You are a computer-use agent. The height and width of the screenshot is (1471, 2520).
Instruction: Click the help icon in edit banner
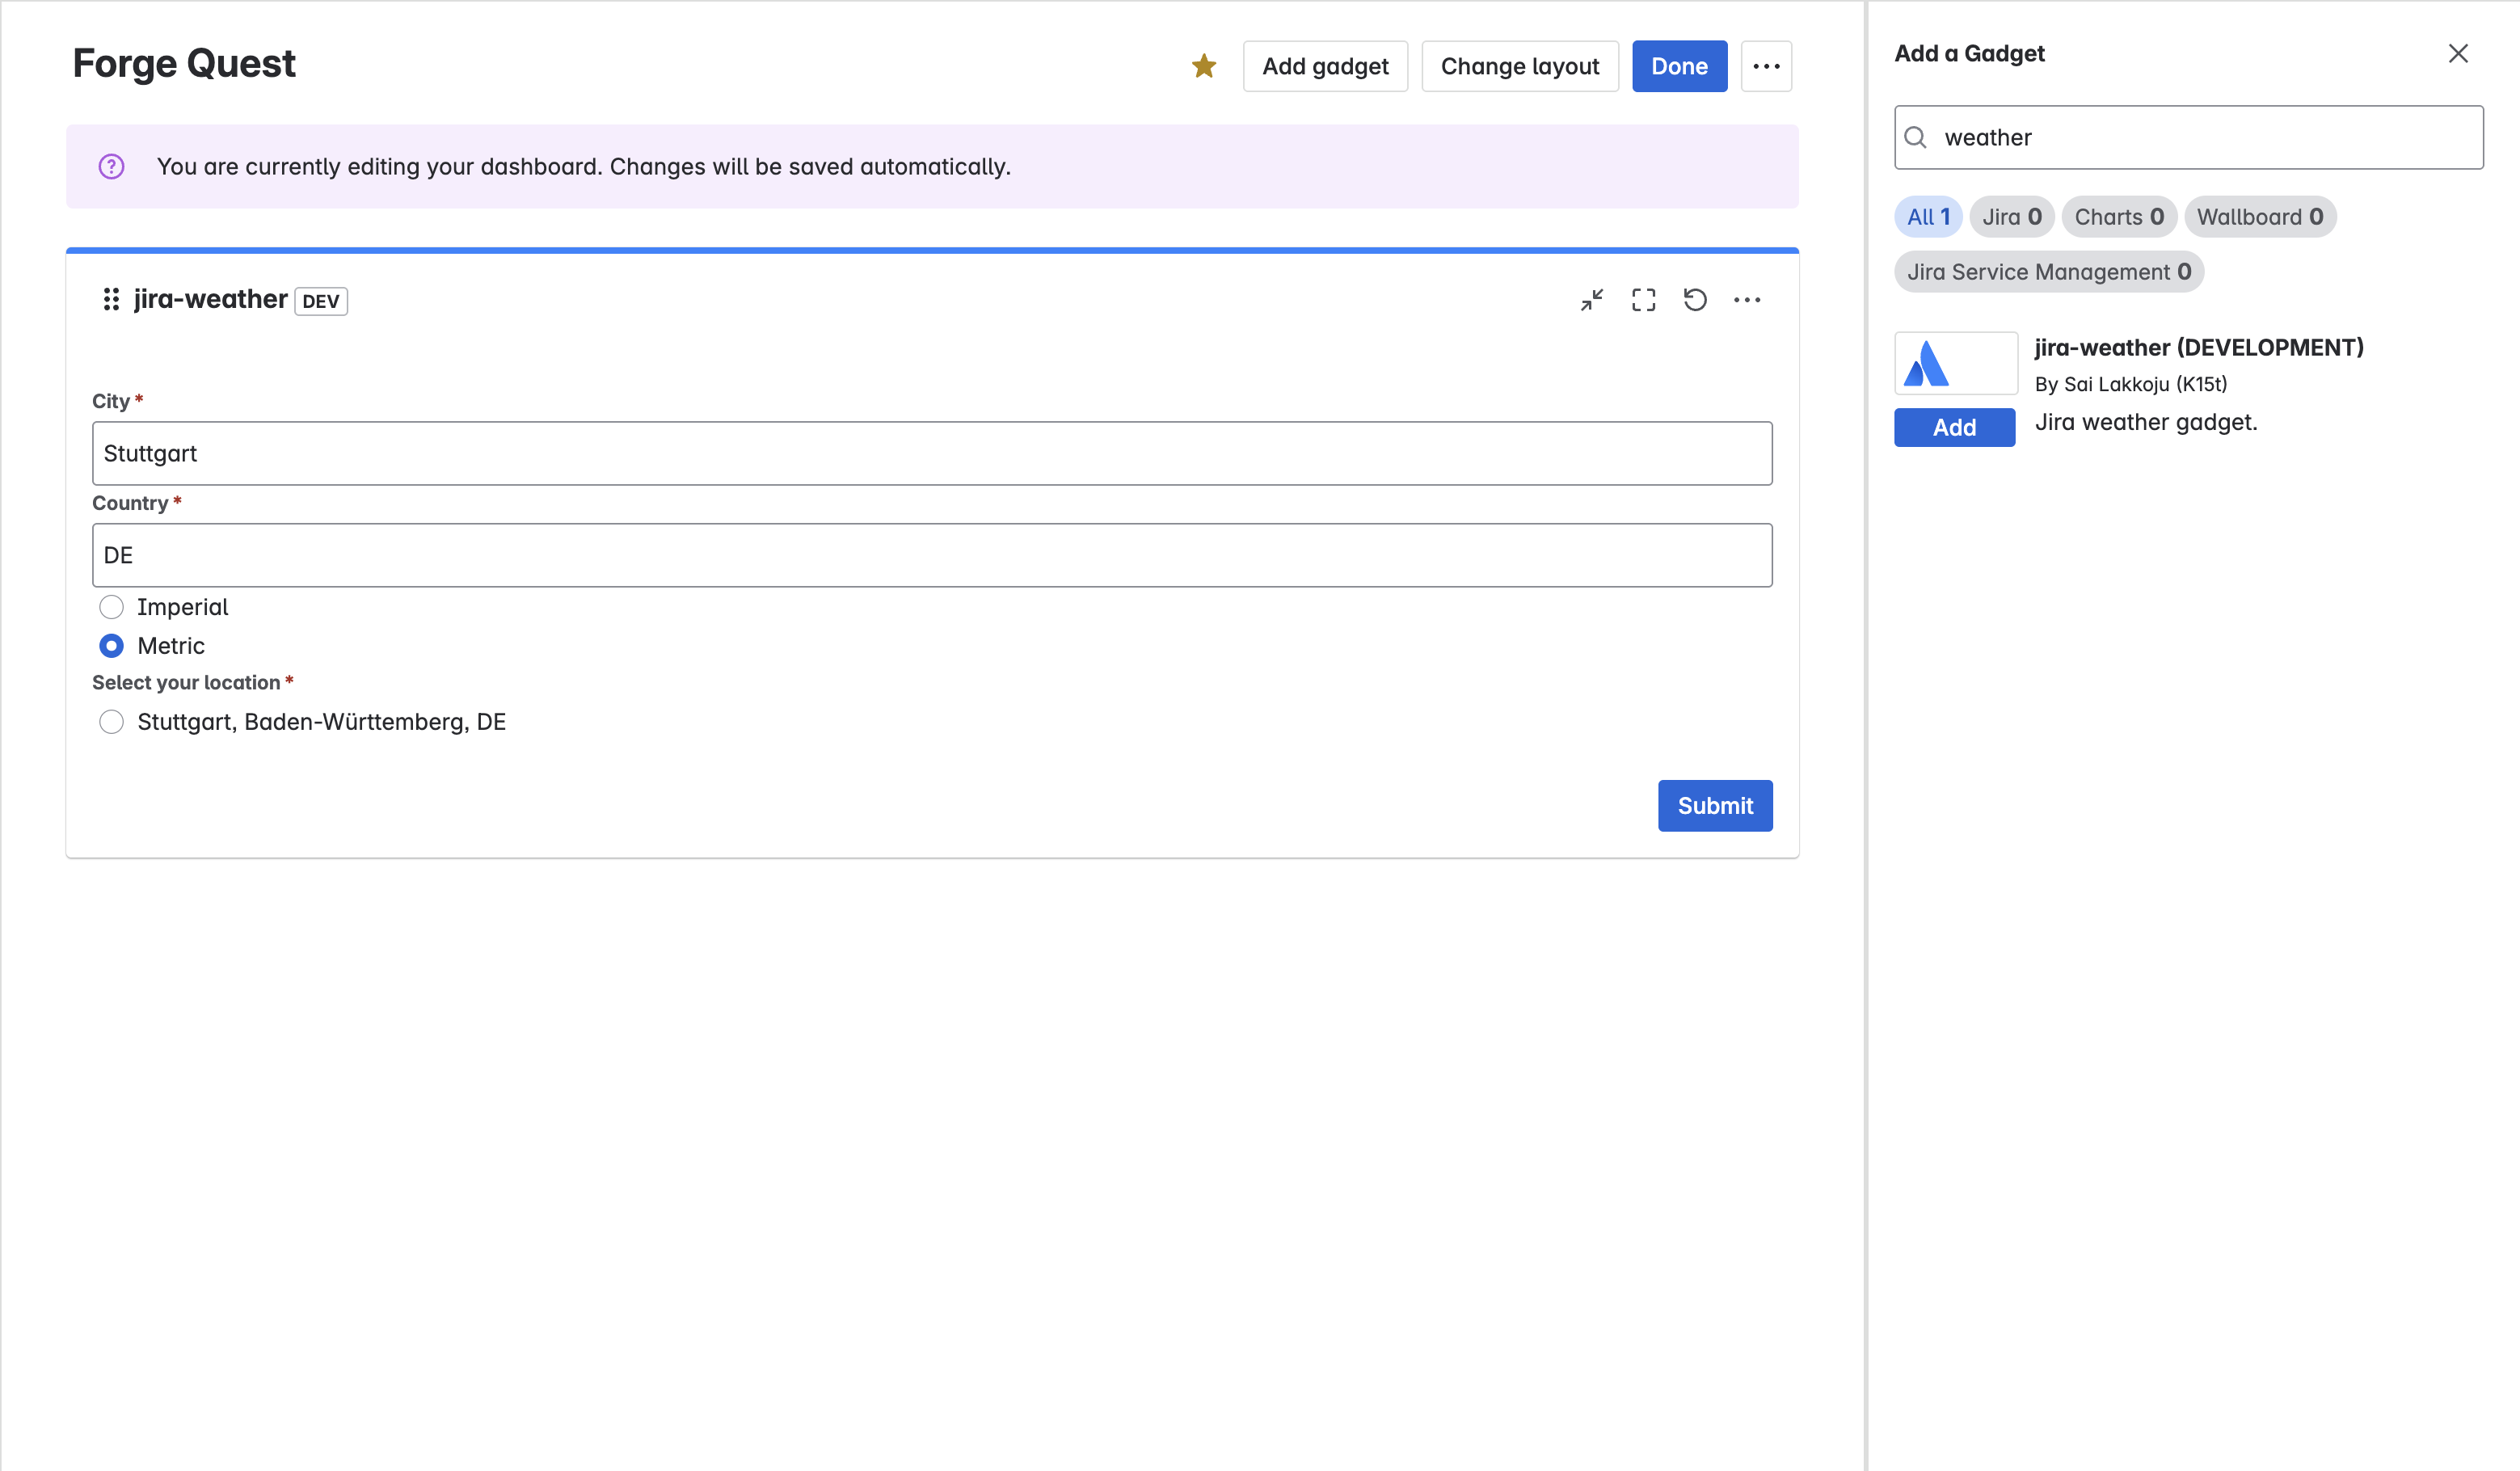[x=111, y=166]
